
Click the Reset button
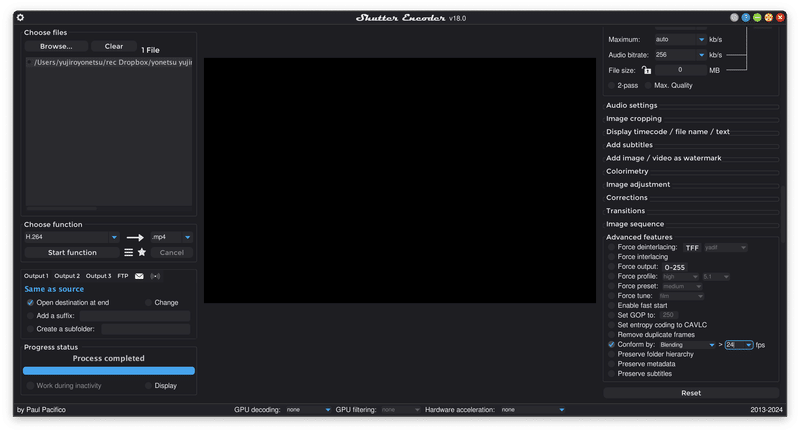(x=691, y=393)
